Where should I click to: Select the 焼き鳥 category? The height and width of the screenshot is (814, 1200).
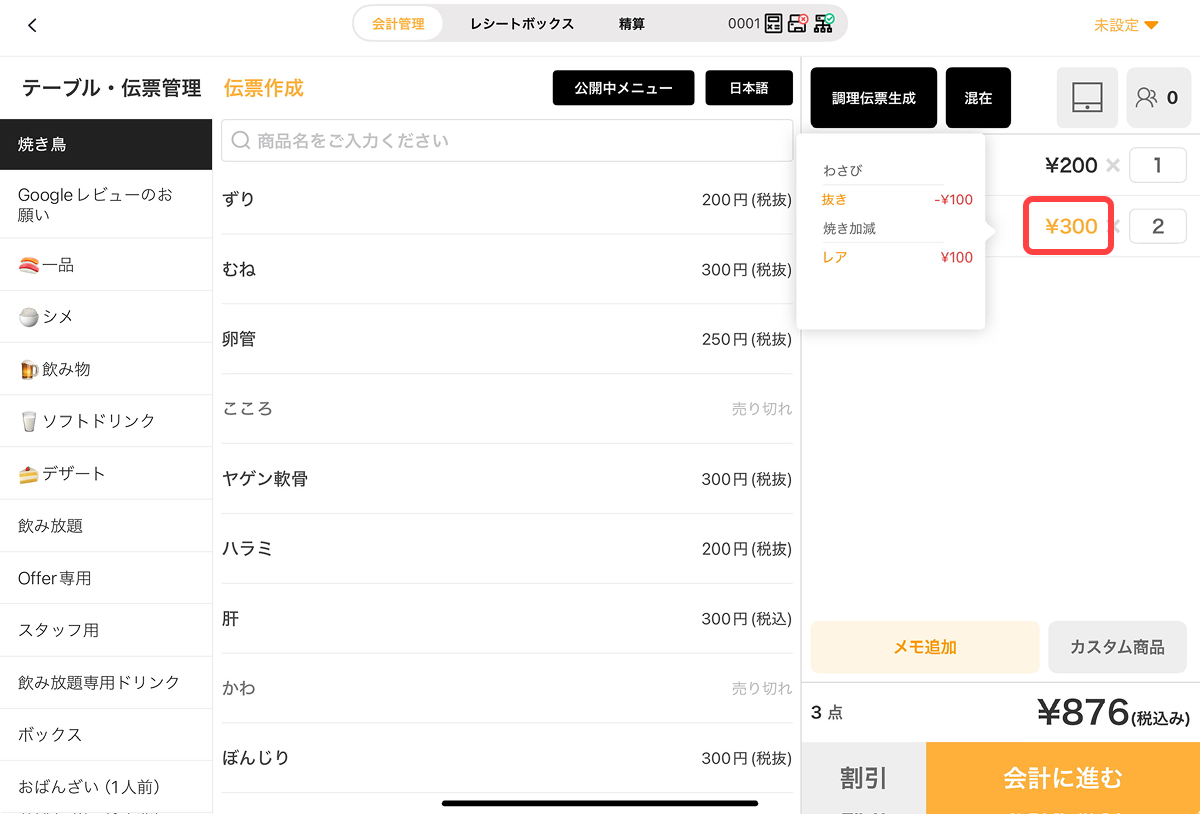[106, 144]
